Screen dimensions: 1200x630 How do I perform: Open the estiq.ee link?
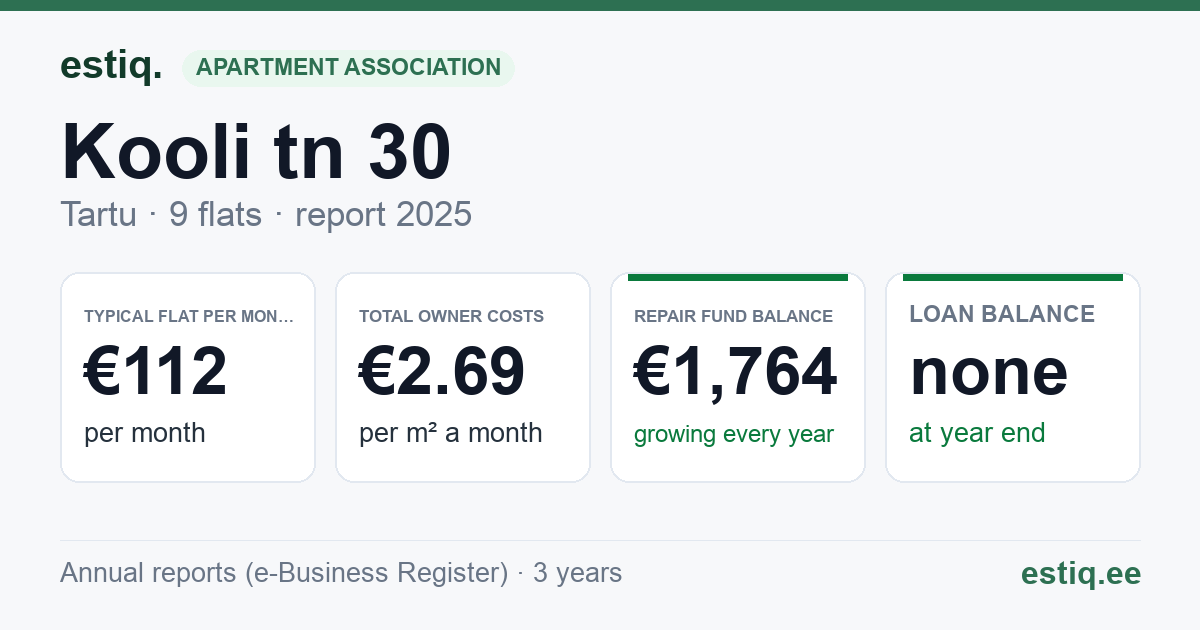pyautogui.click(x=1081, y=573)
